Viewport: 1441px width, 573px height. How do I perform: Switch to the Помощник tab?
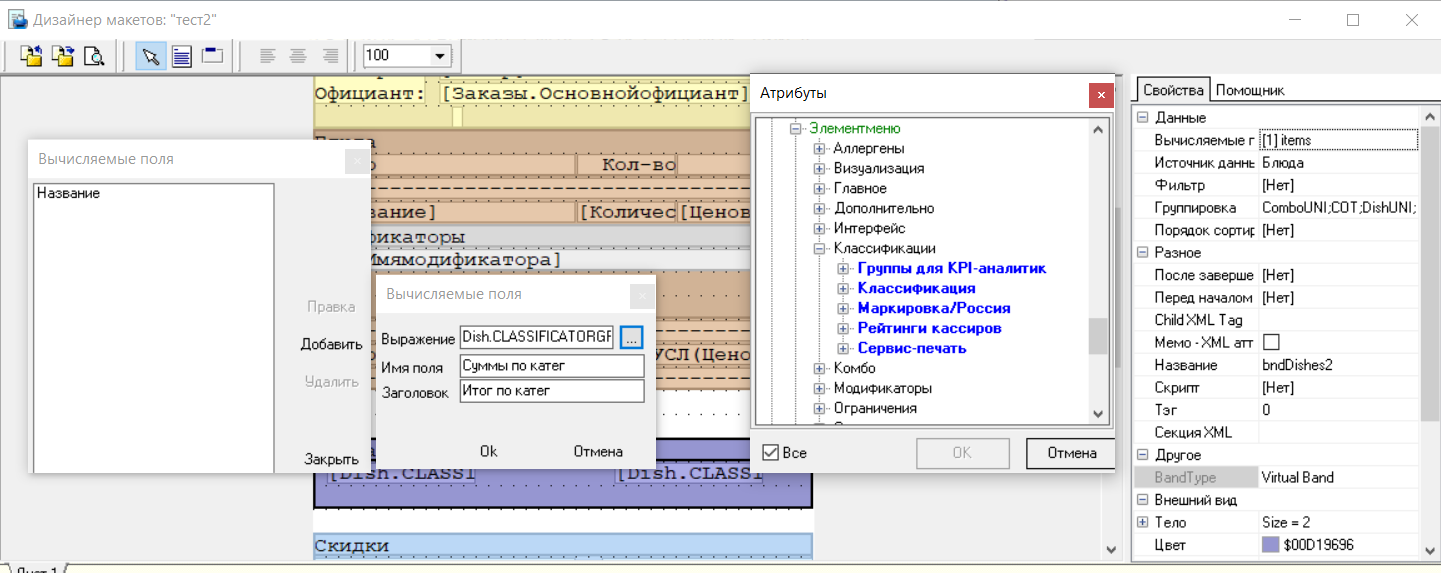pos(1249,90)
